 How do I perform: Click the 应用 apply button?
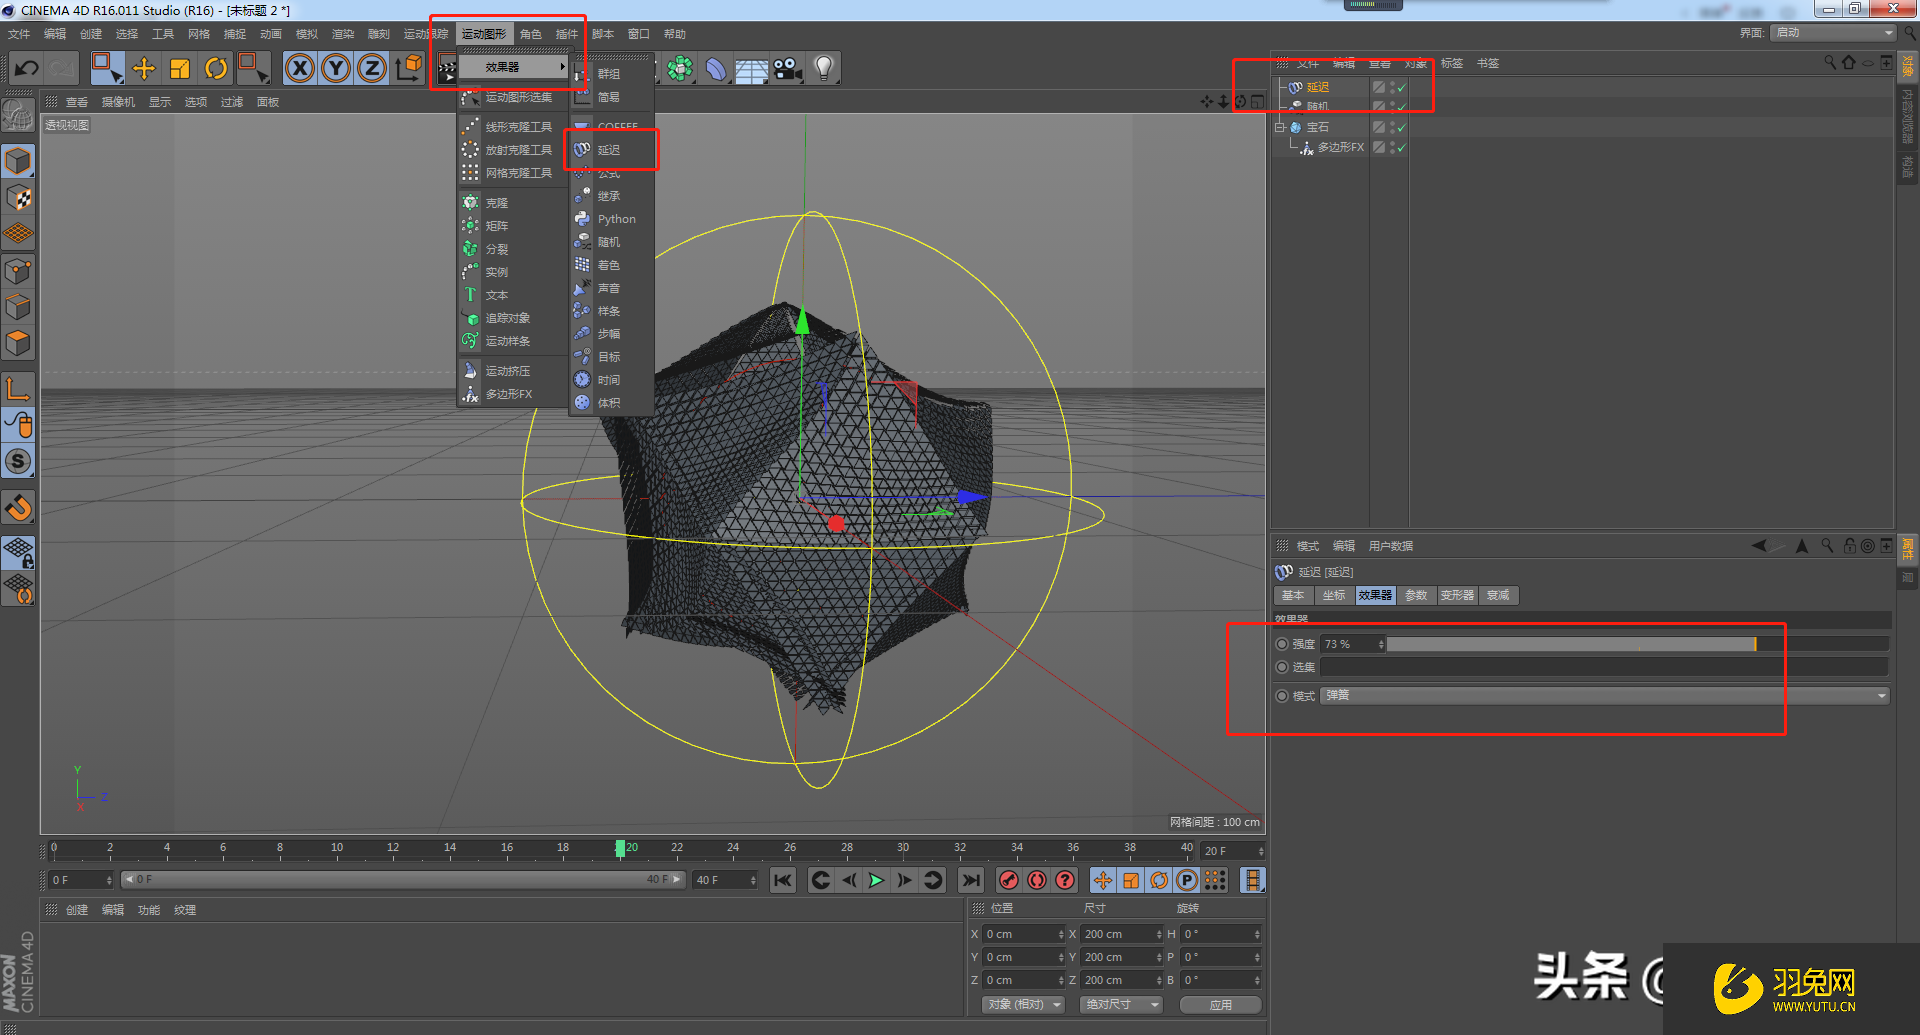click(1220, 1005)
